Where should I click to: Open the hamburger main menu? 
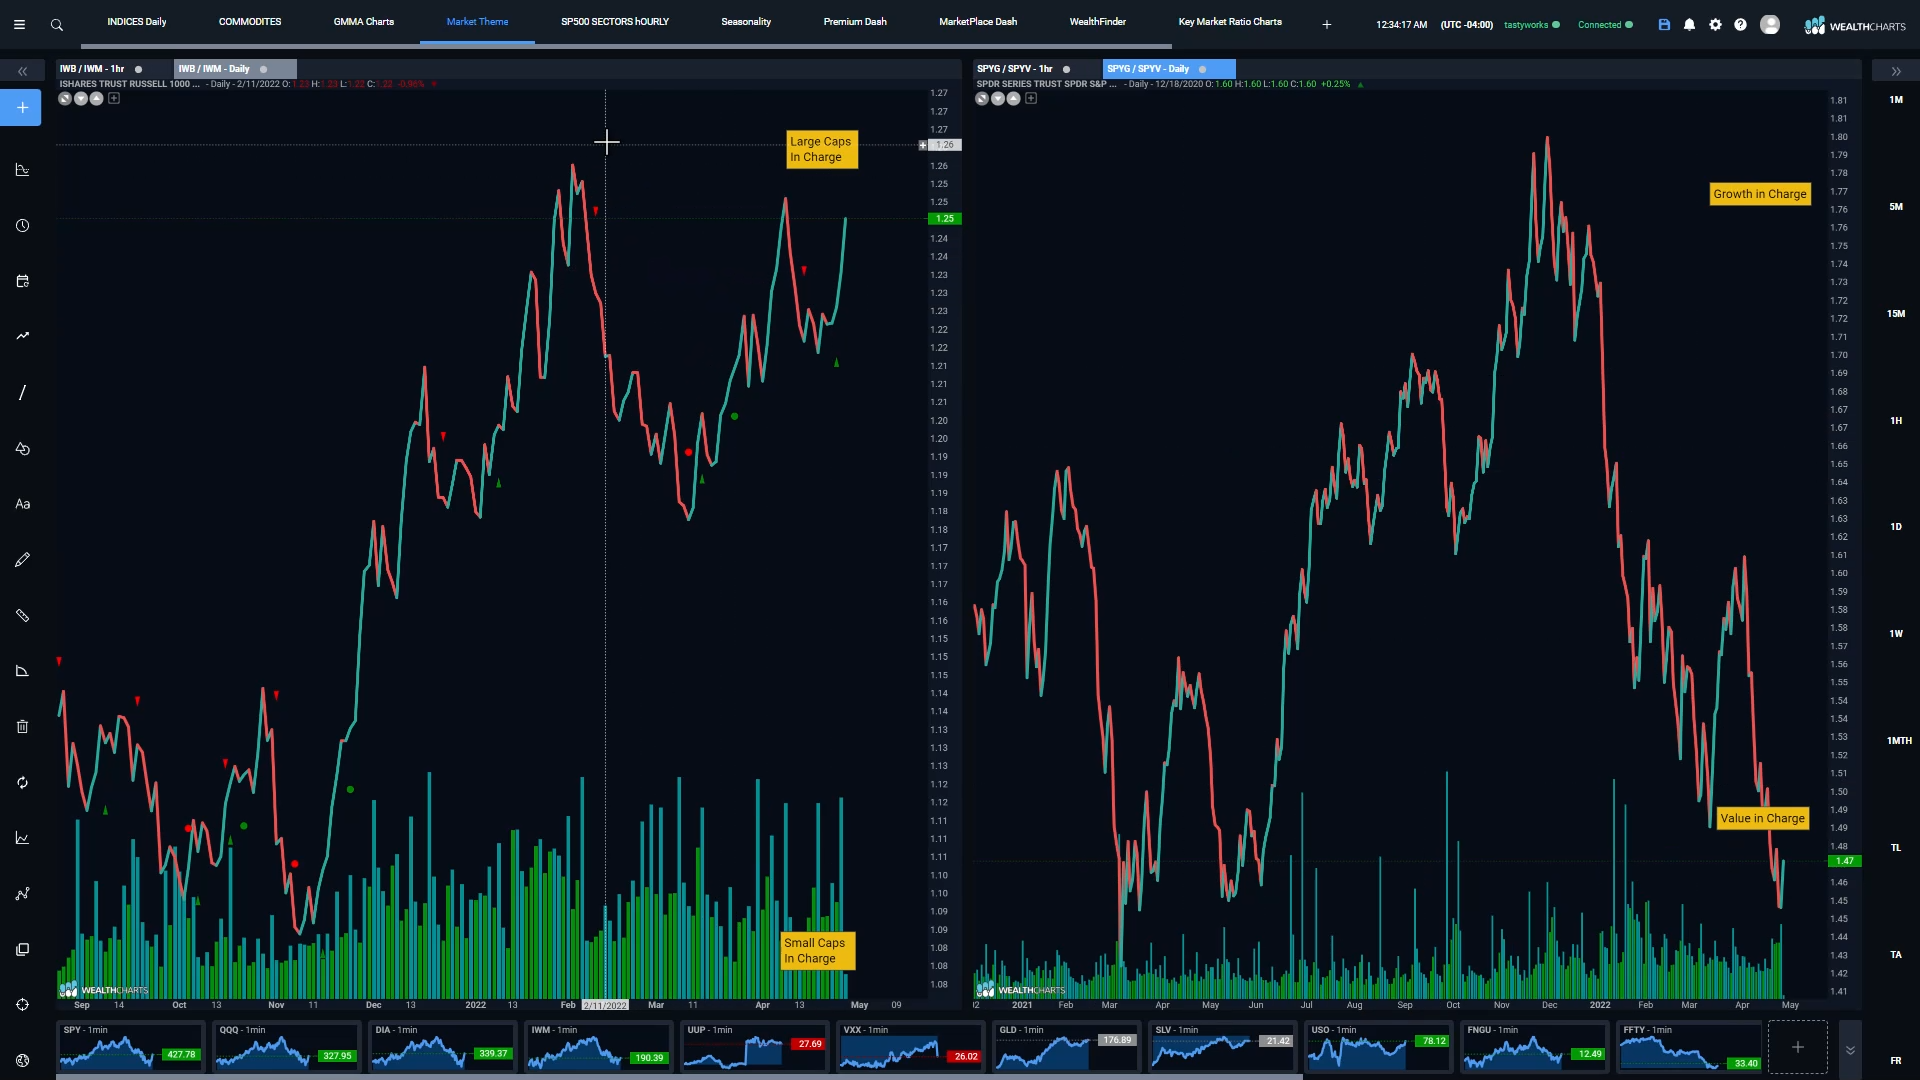click(x=19, y=24)
